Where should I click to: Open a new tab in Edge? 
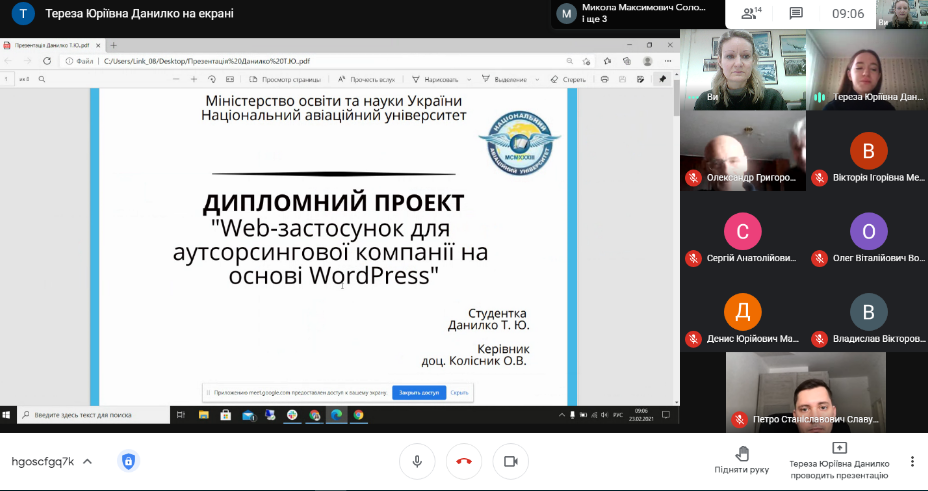(x=114, y=45)
